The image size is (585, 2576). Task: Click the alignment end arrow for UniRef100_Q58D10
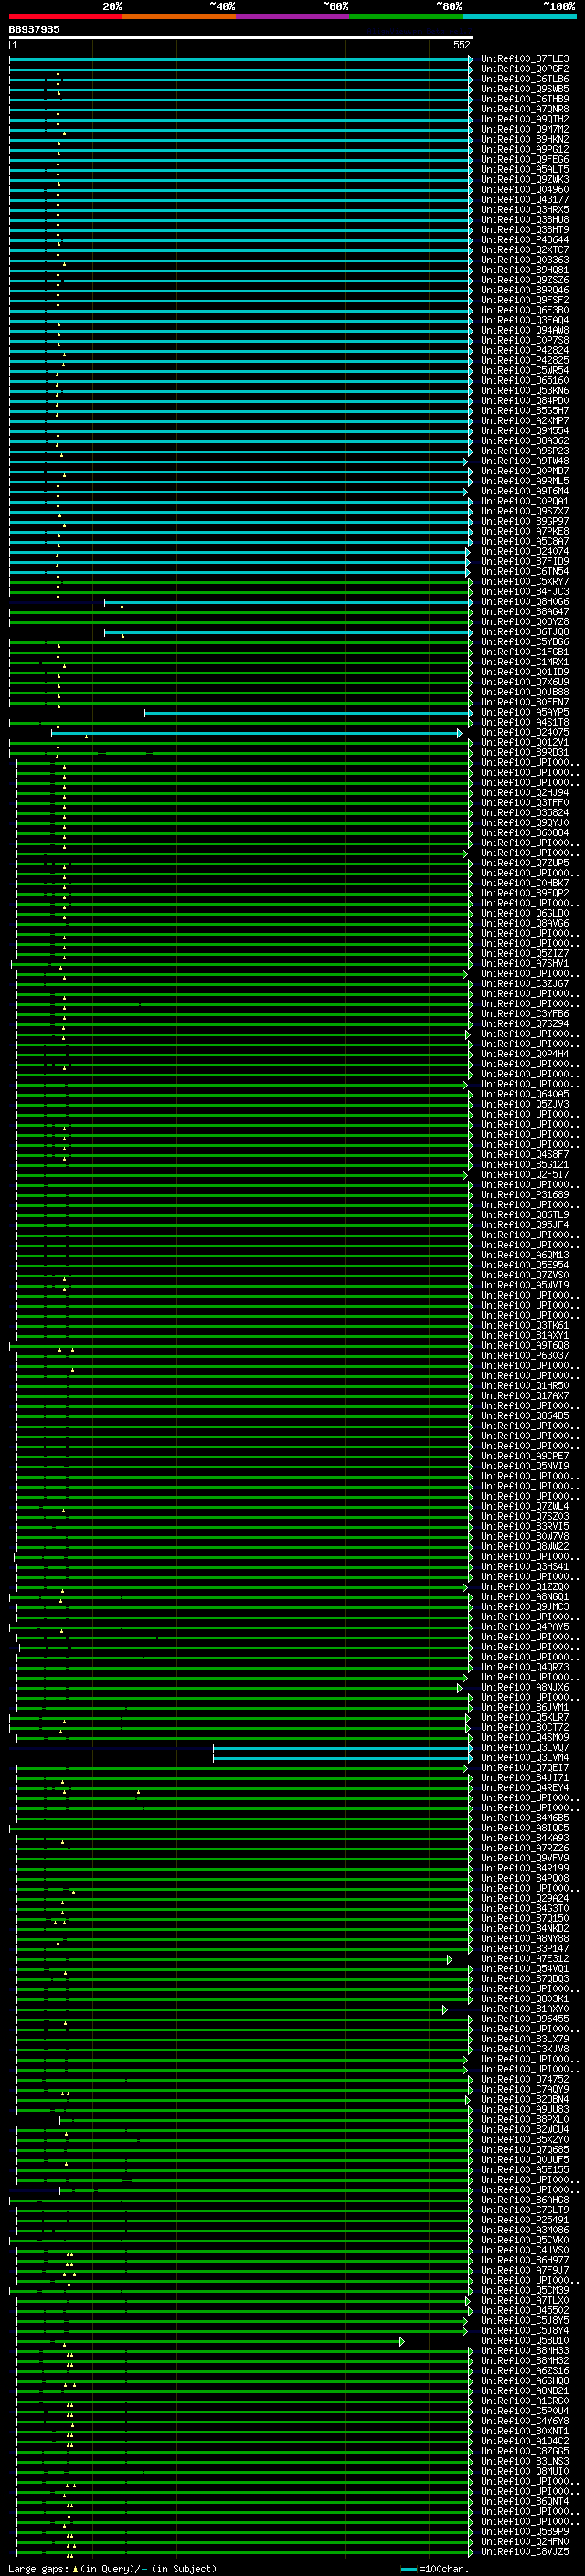(402, 2341)
